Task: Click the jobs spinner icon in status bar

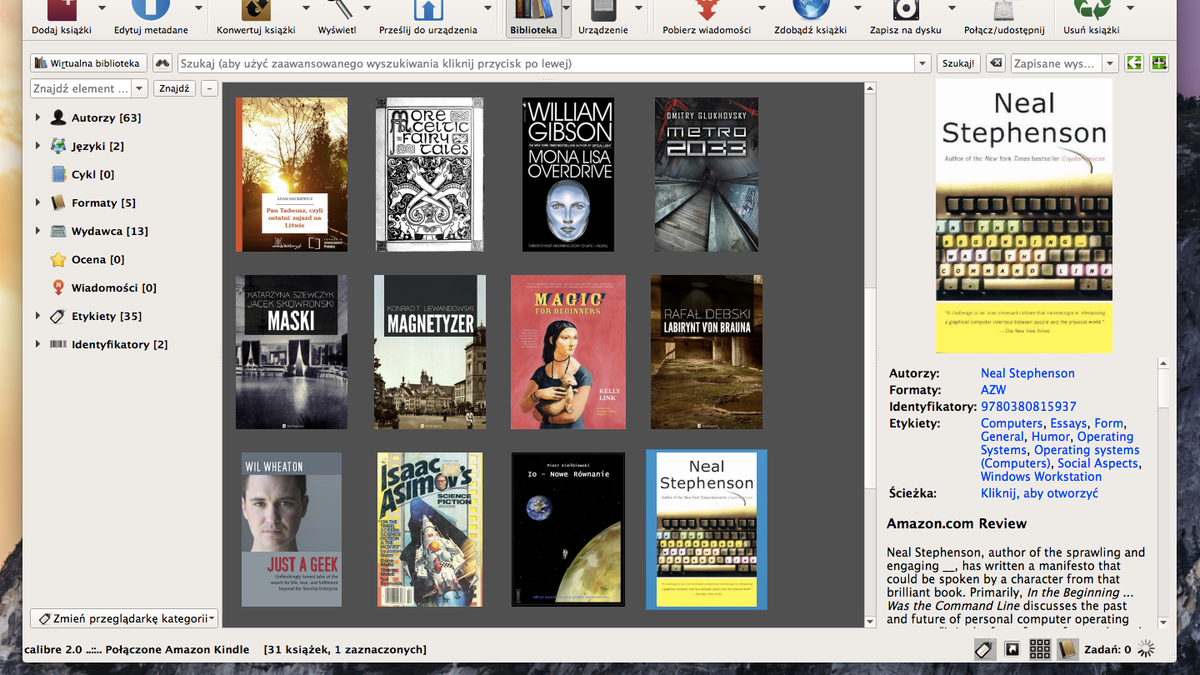Action: (1146, 649)
